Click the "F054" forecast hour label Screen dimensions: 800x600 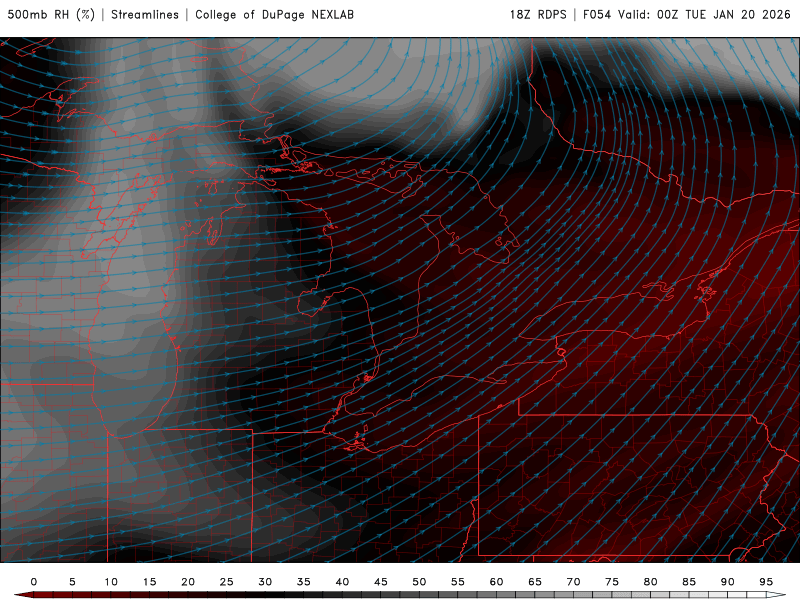pos(597,15)
